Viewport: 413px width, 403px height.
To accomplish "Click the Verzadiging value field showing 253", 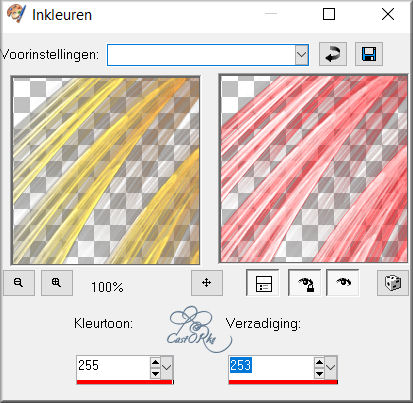I will 271,366.
